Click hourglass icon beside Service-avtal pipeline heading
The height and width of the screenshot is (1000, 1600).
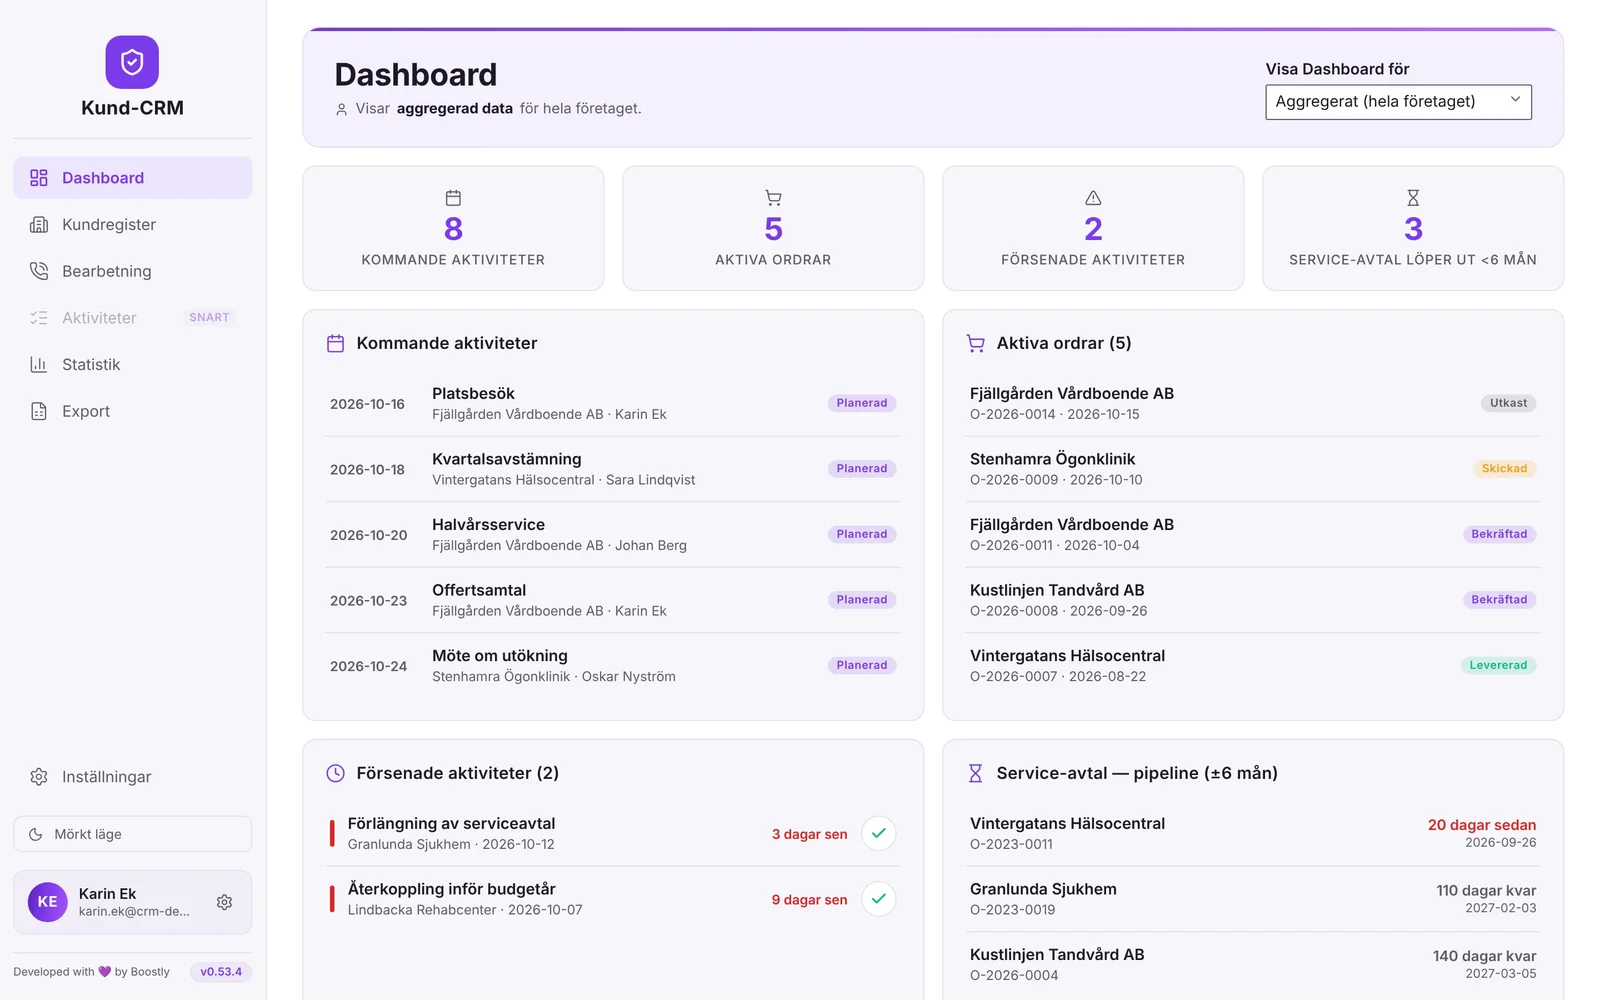click(976, 773)
